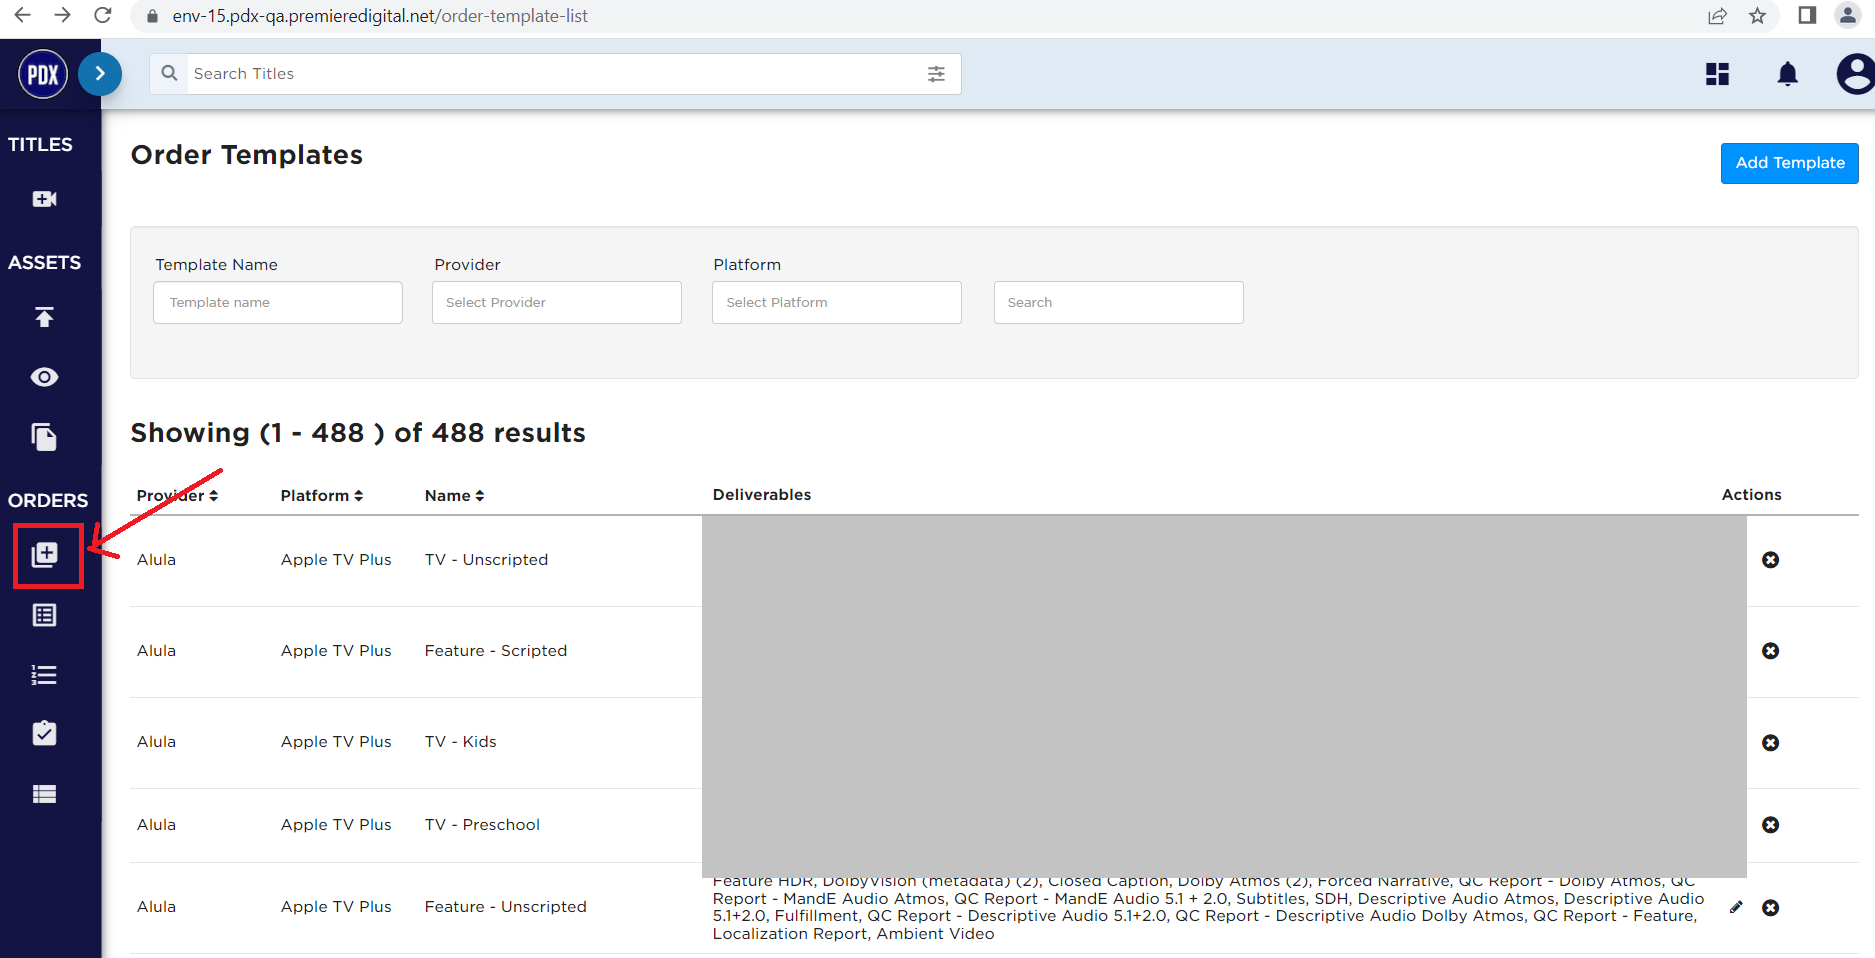Open the highlighted create order icon
Image resolution: width=1875 pixels, height=958 pixels.
coord(45,555)
